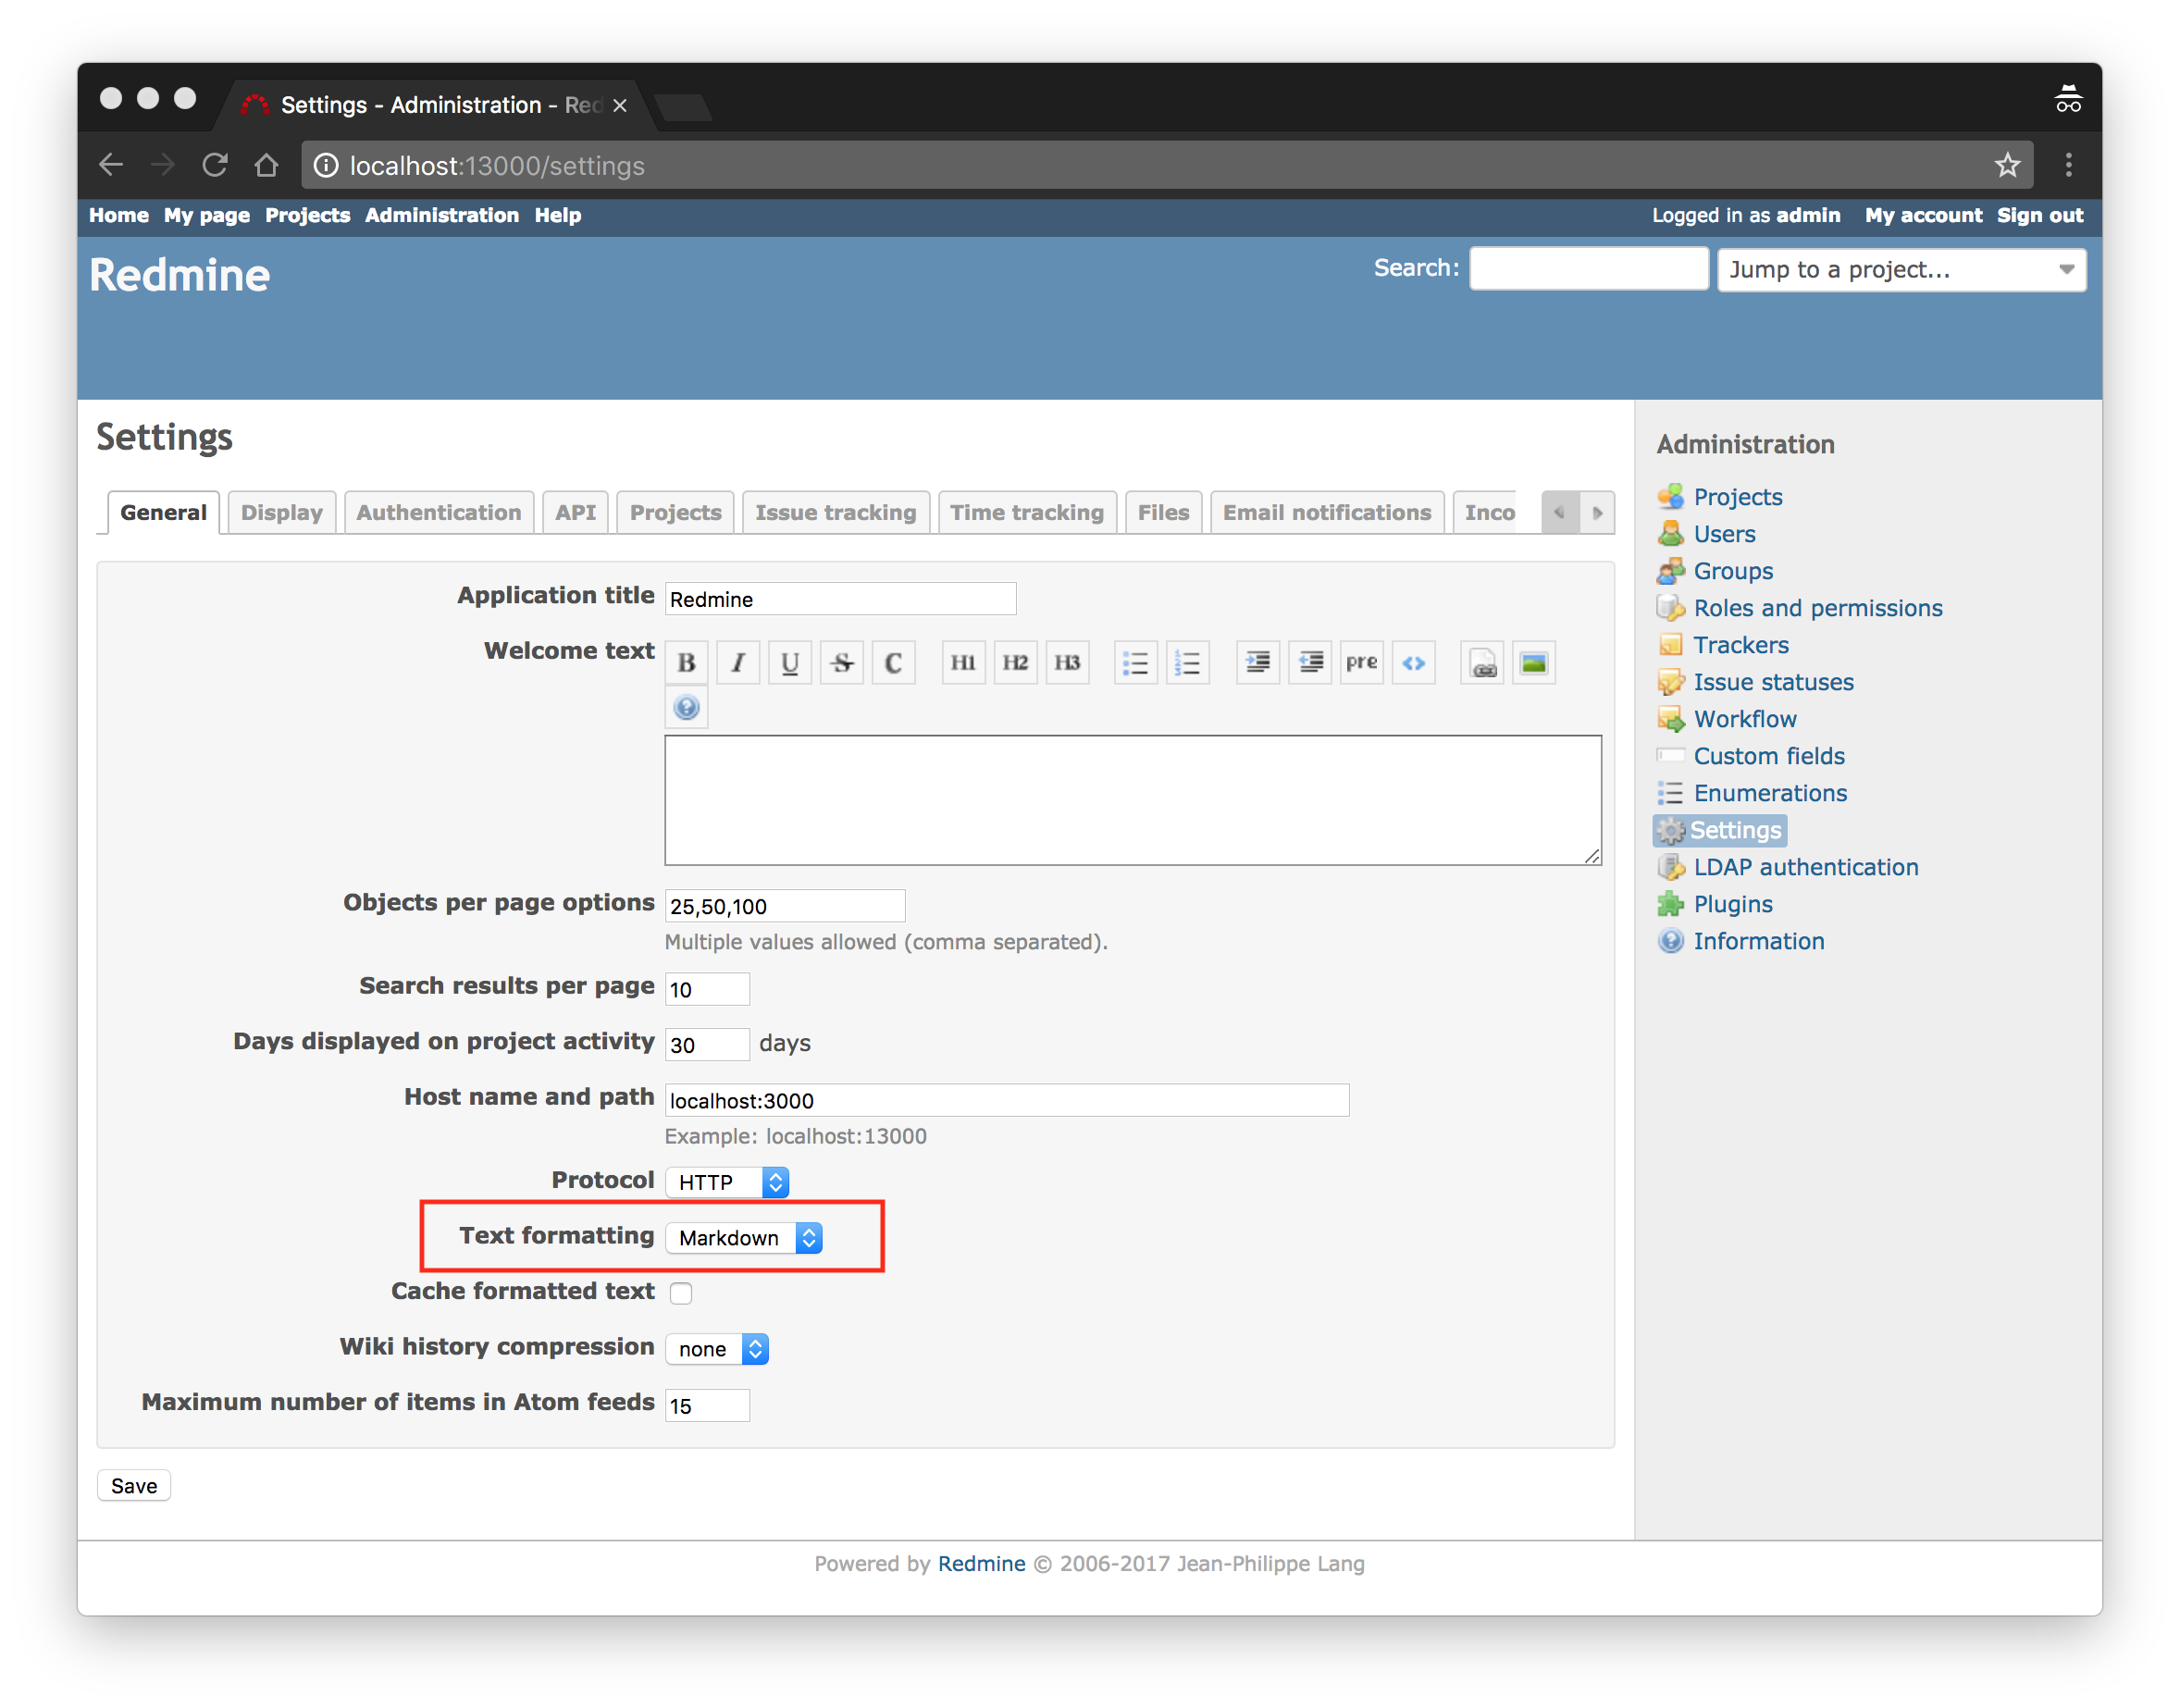Viewport: 2180px width, 1708px height.
Task: Click the H2 heading toolbar icon
Action: [x=1015, y=662]
